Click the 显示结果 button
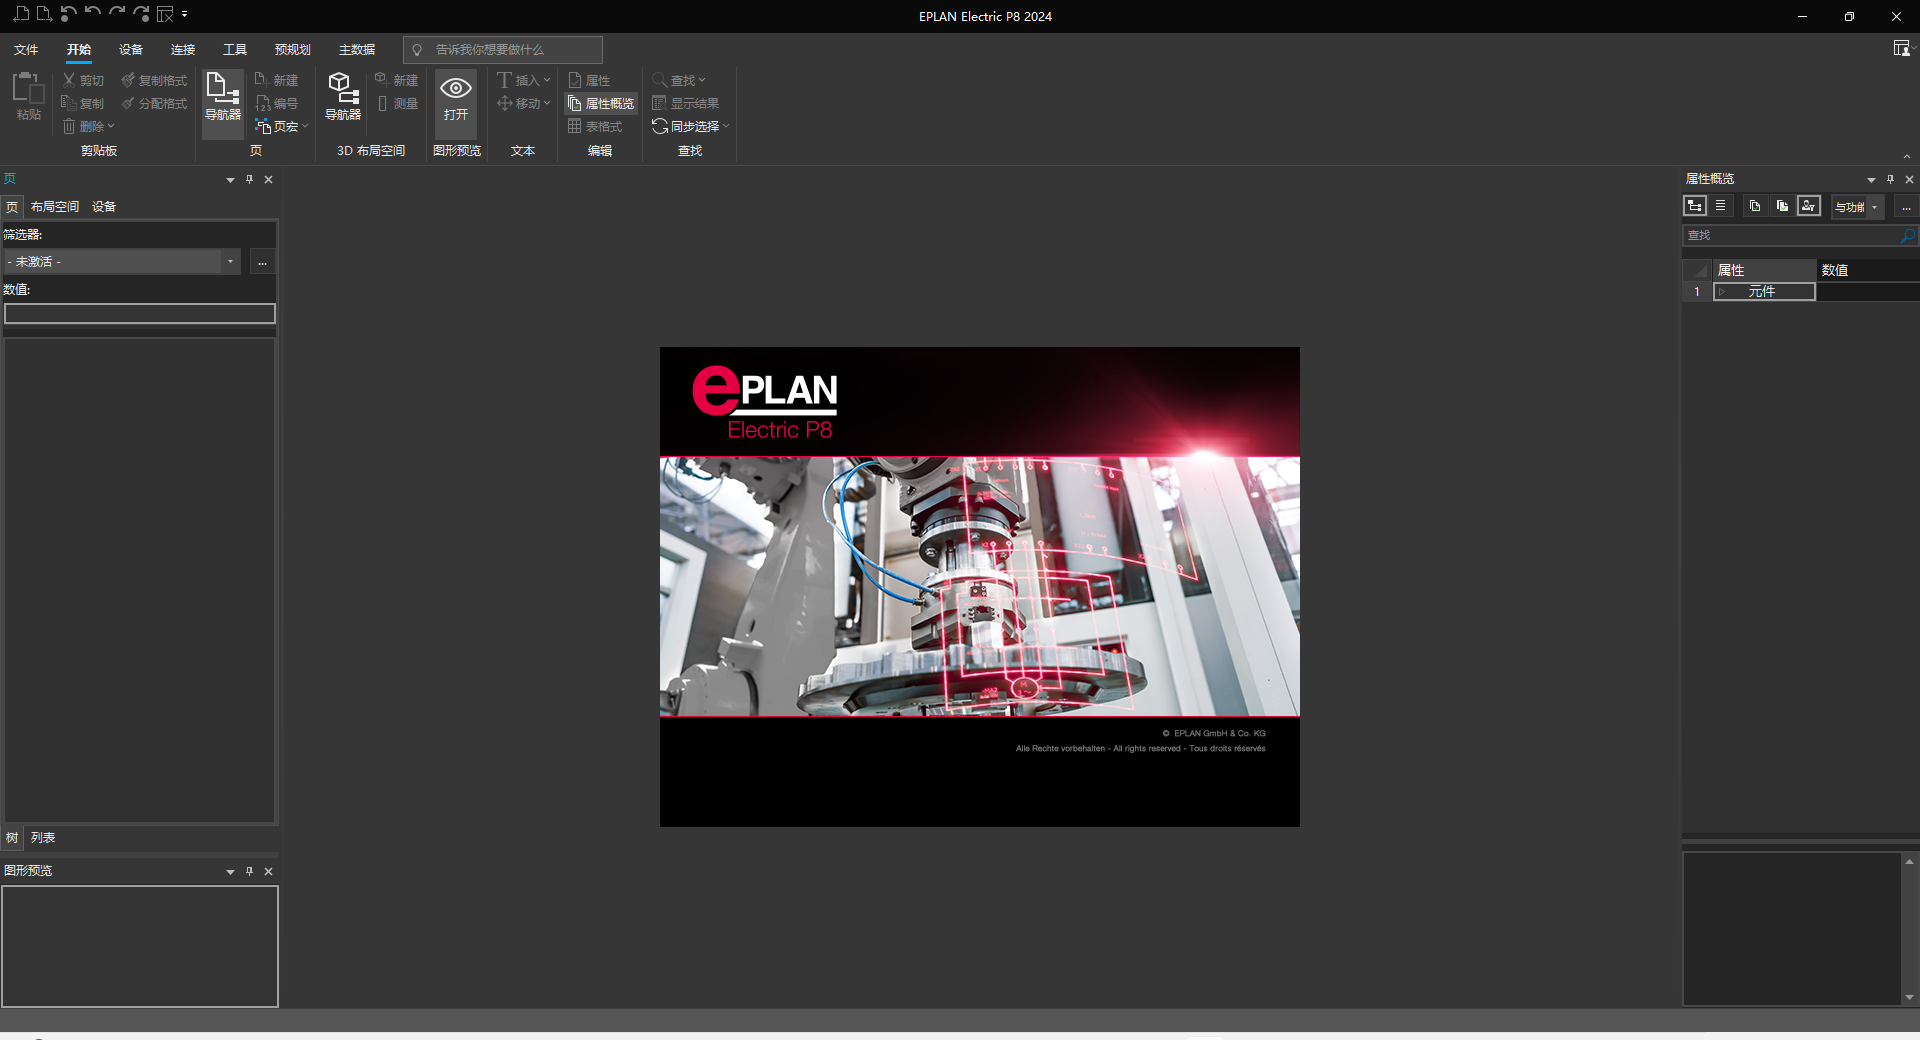The width and height of the screenshot is (1920, 1040). pos(688,103)
